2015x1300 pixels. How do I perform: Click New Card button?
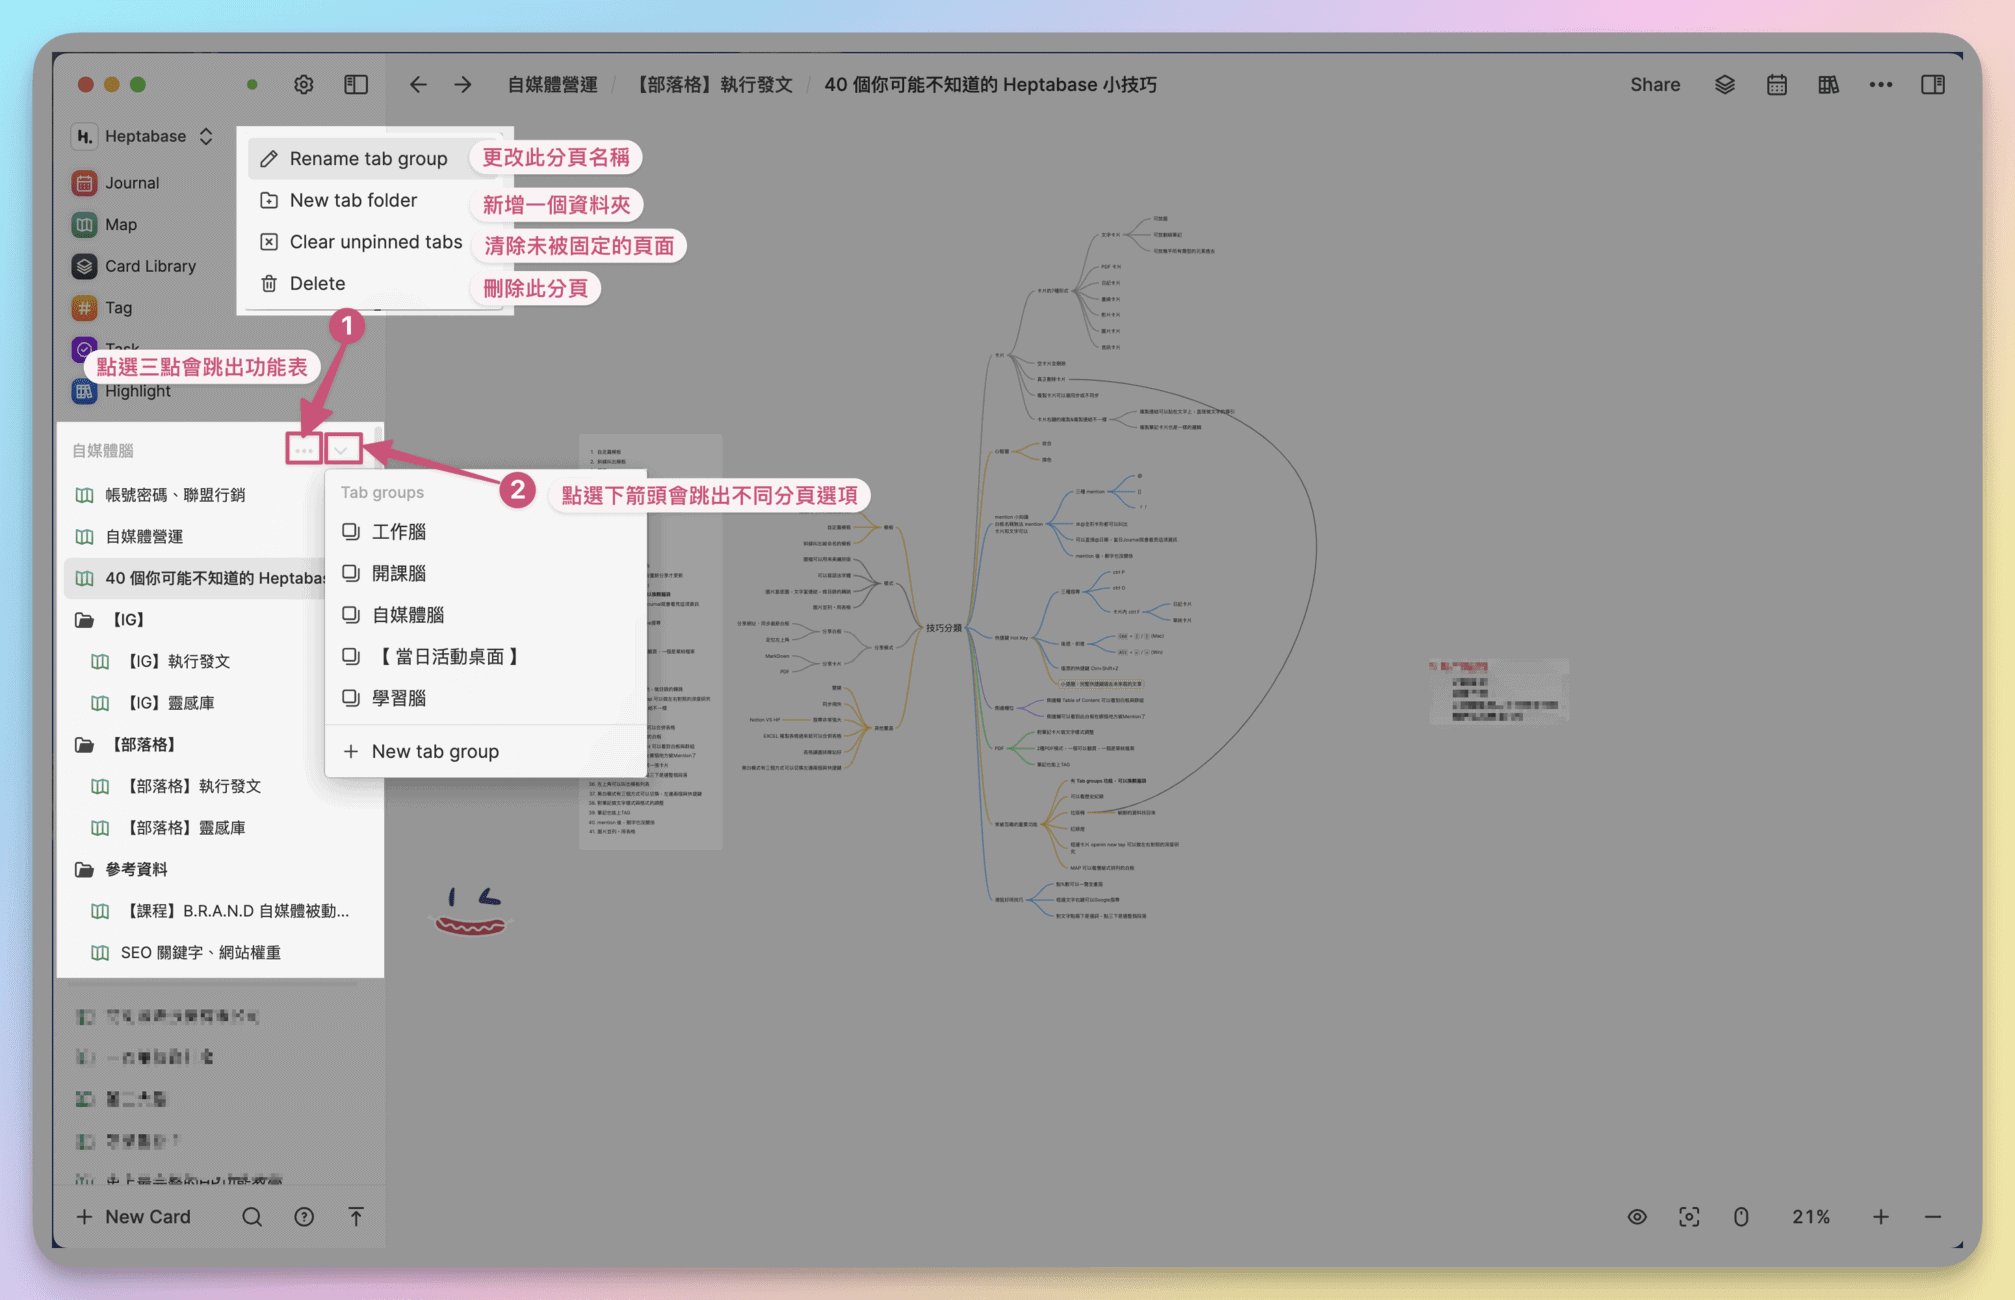pyautogui.click(x=133, y=1217)
